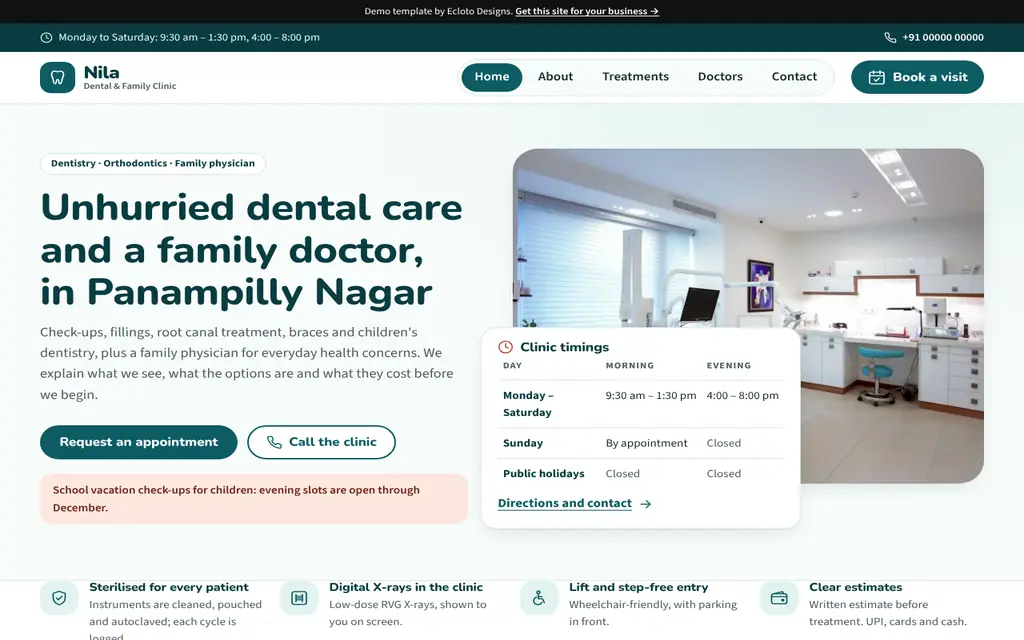Click the Unhurried dental care headline
Screen dimensions: 1024x640
point(251,249)
